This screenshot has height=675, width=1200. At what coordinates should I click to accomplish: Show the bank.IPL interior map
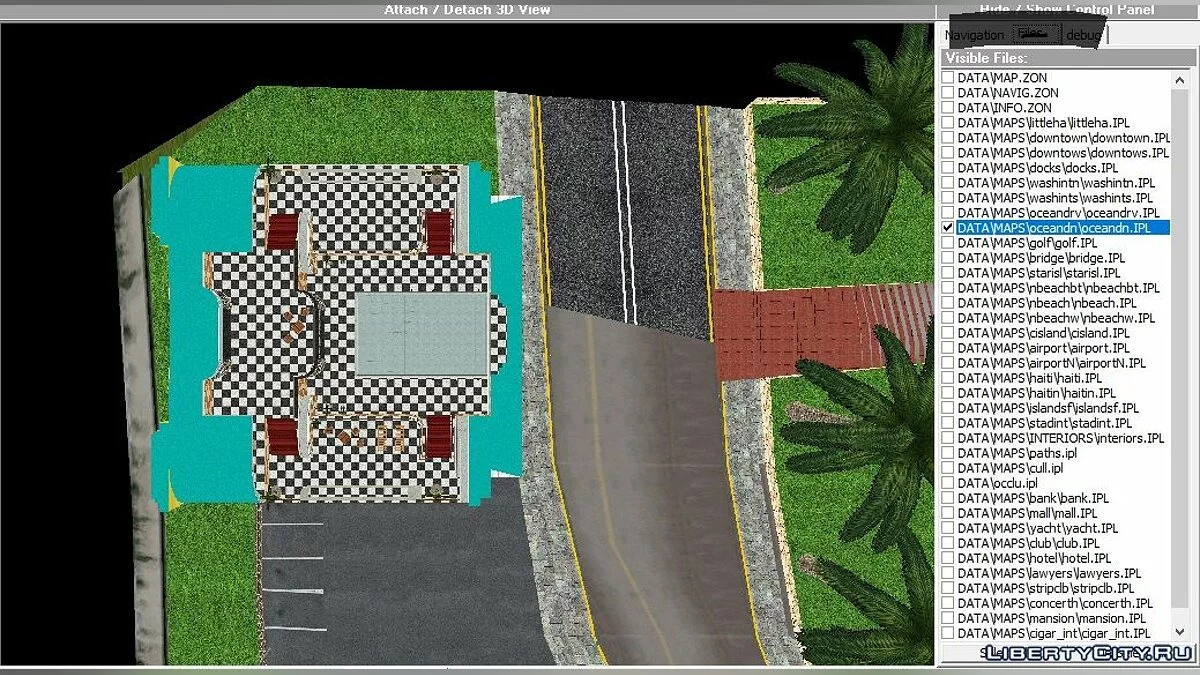946,497
